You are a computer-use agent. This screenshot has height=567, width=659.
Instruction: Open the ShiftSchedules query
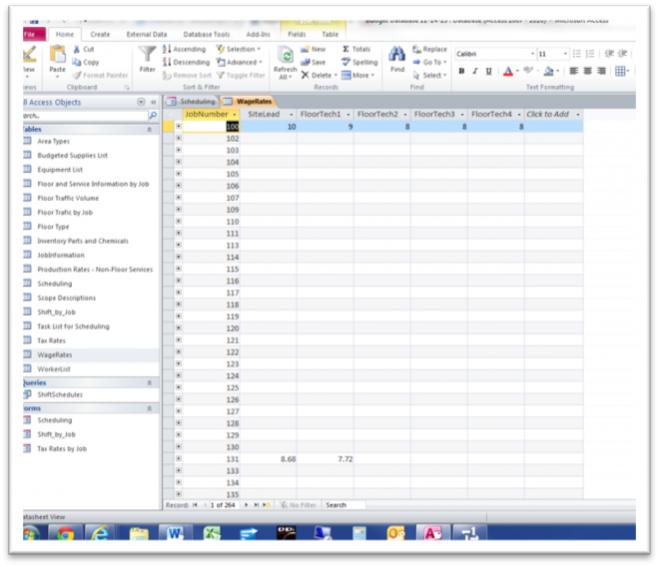tap(60, 395)
